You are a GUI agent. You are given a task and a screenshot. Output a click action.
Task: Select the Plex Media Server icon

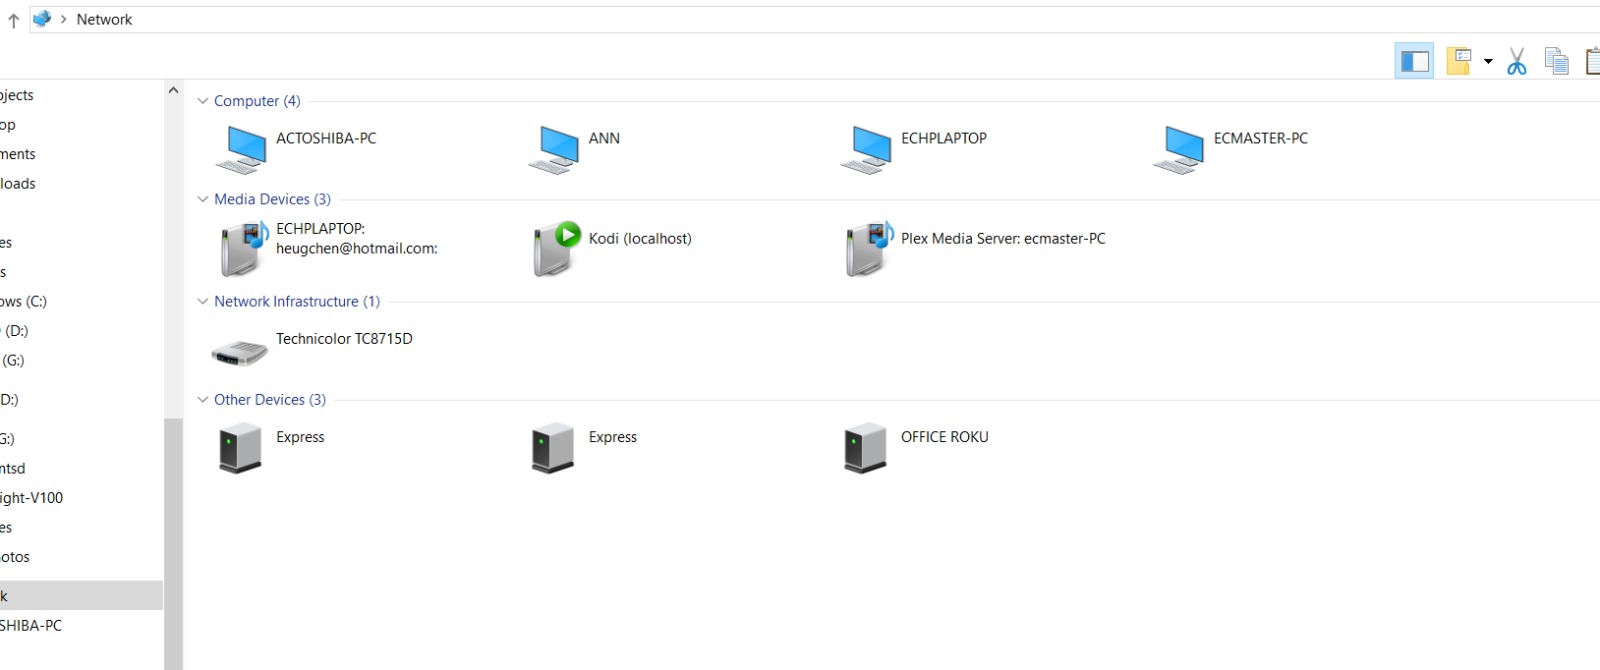(x=869, y=249)
